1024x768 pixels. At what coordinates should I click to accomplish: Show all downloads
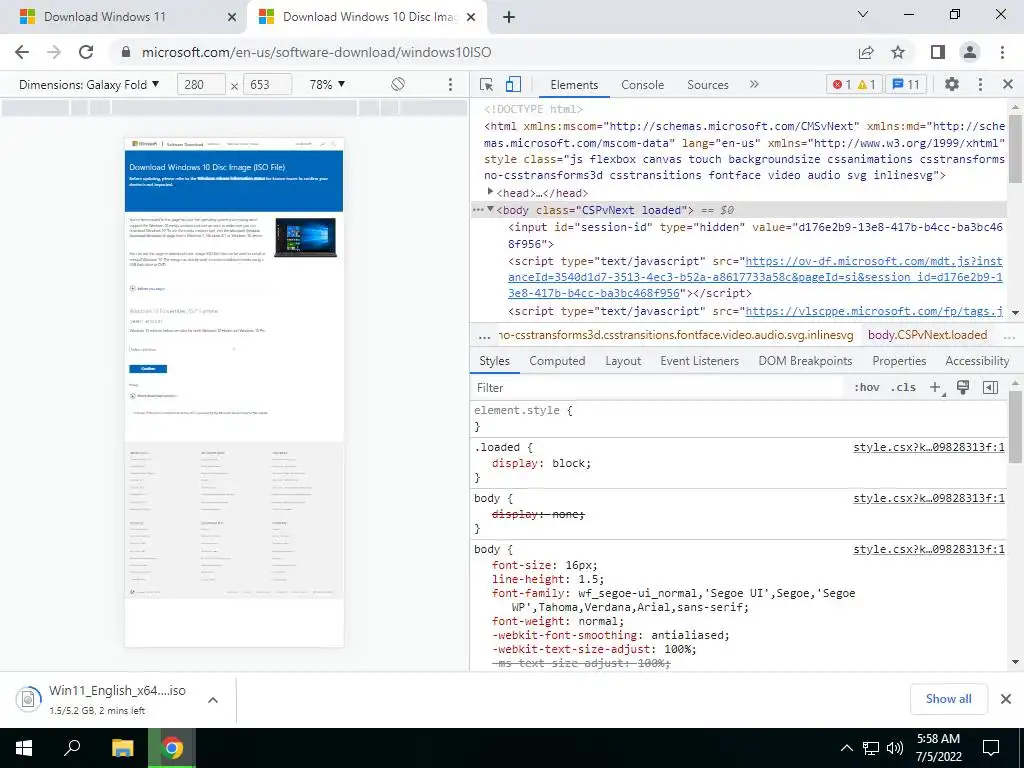tap(948, 699)
